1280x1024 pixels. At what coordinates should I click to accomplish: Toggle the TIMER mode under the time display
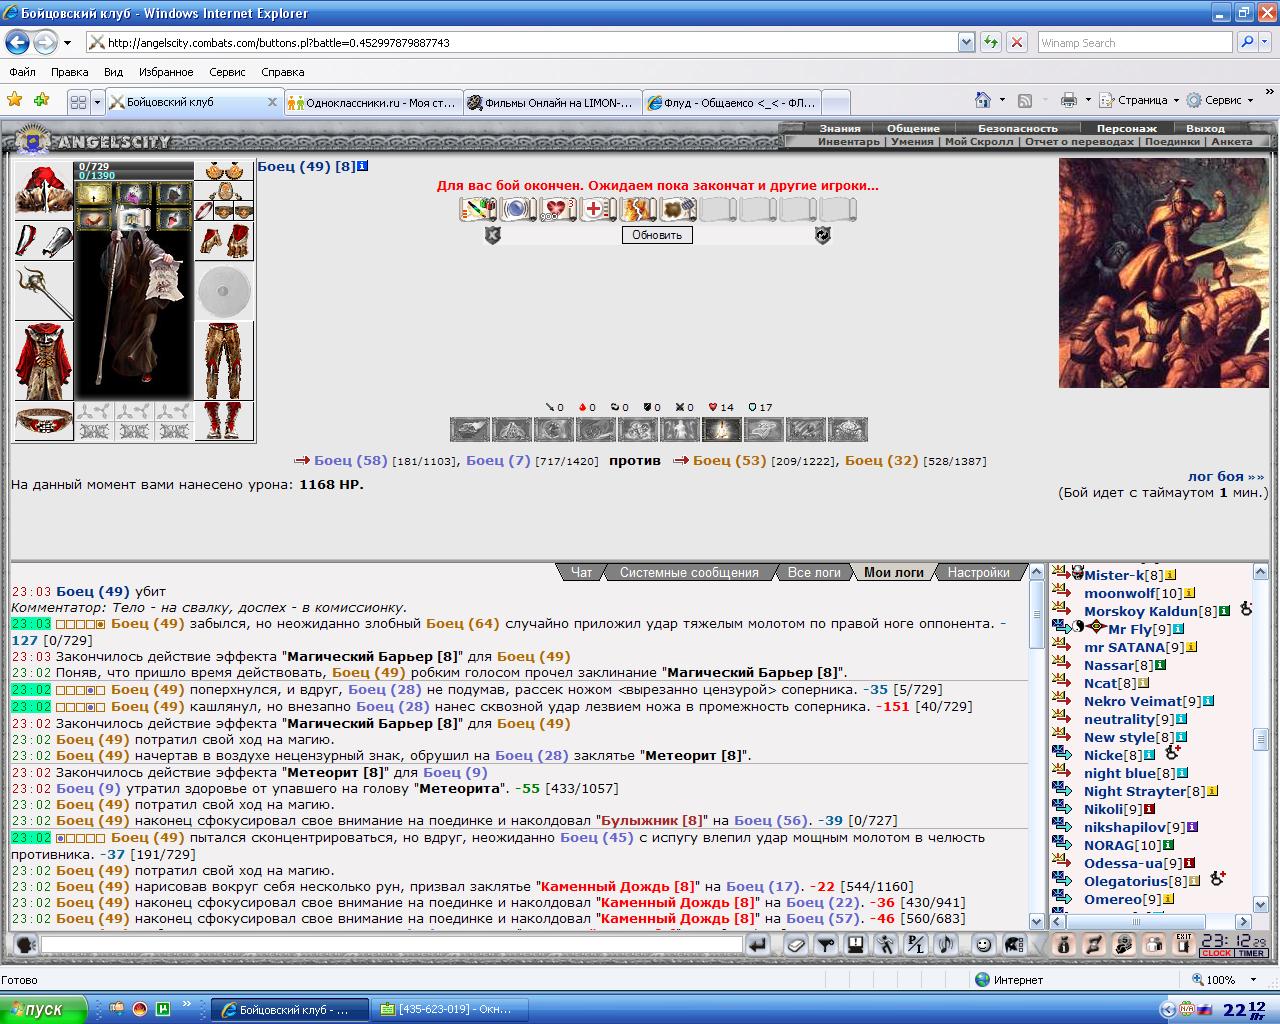1251,953
